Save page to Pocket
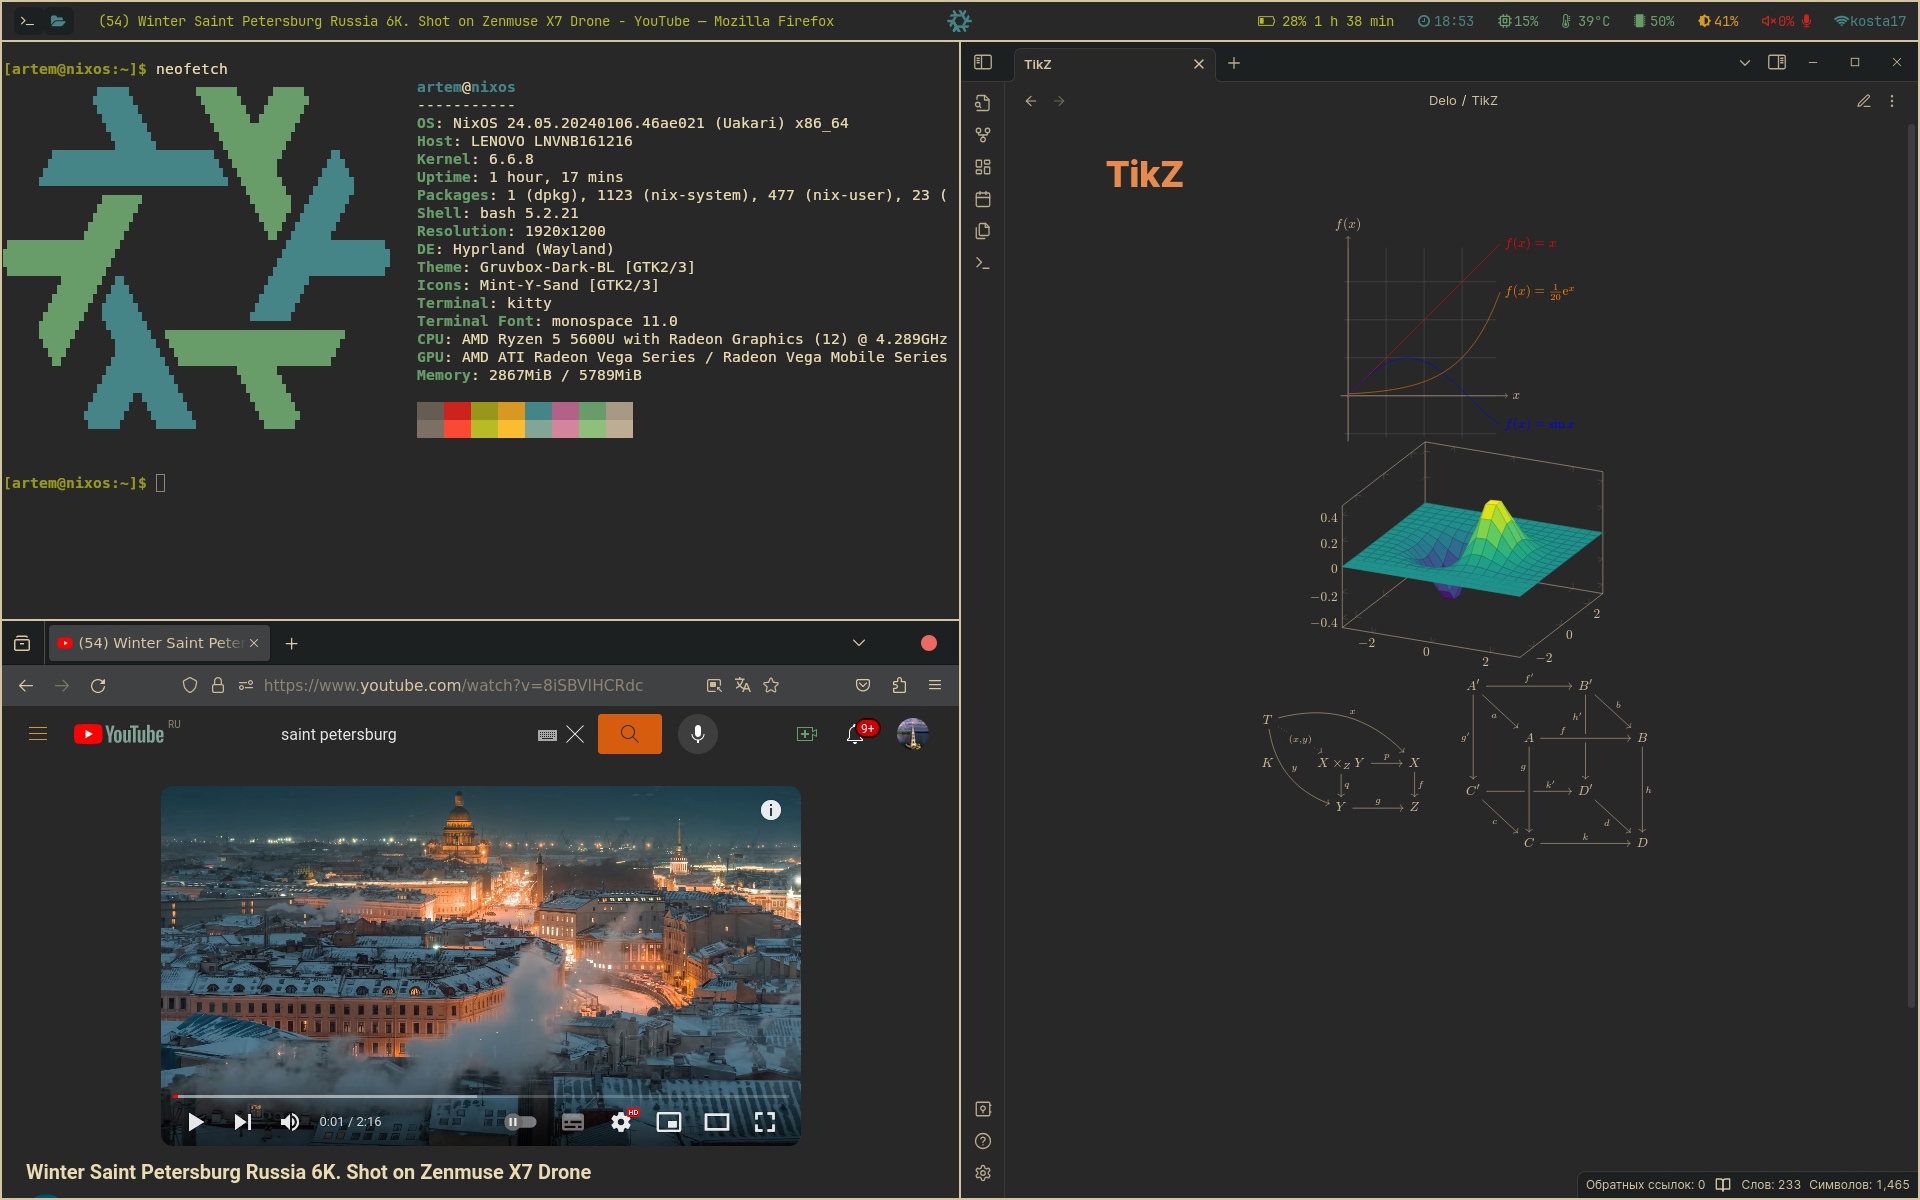The width and height of the screenshot is (1920, 1200). click(863, 685)
